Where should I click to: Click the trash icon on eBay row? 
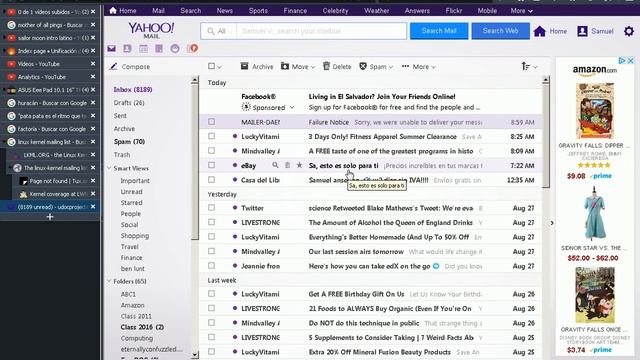(x=287, y=165)
